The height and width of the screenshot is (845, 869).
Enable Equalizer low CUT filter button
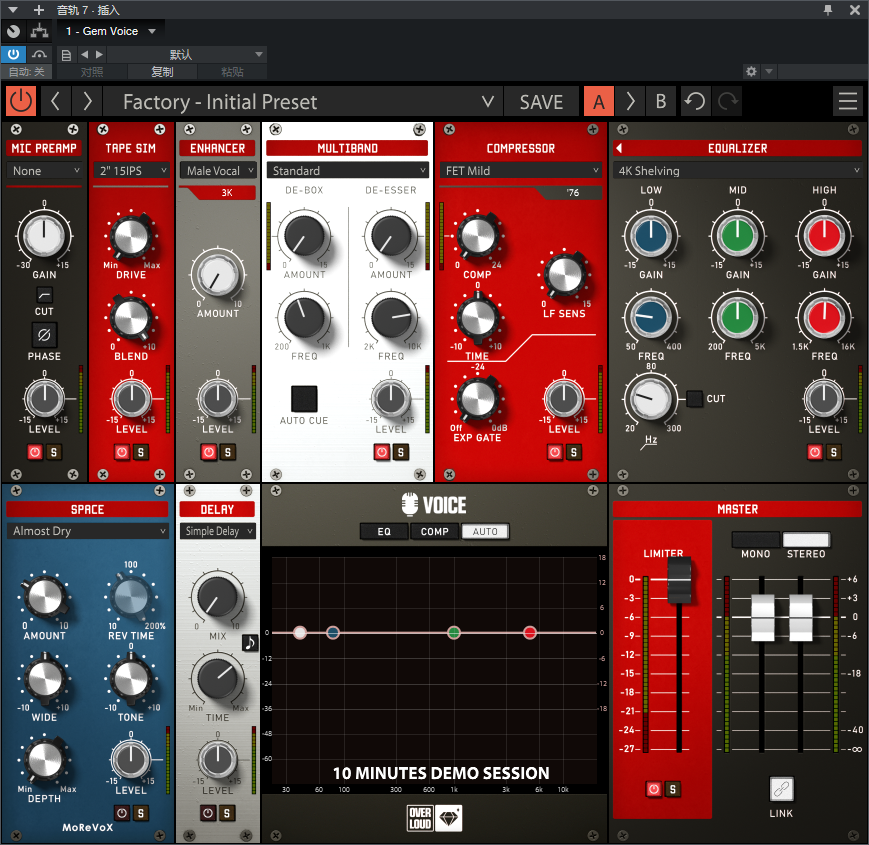694,398
